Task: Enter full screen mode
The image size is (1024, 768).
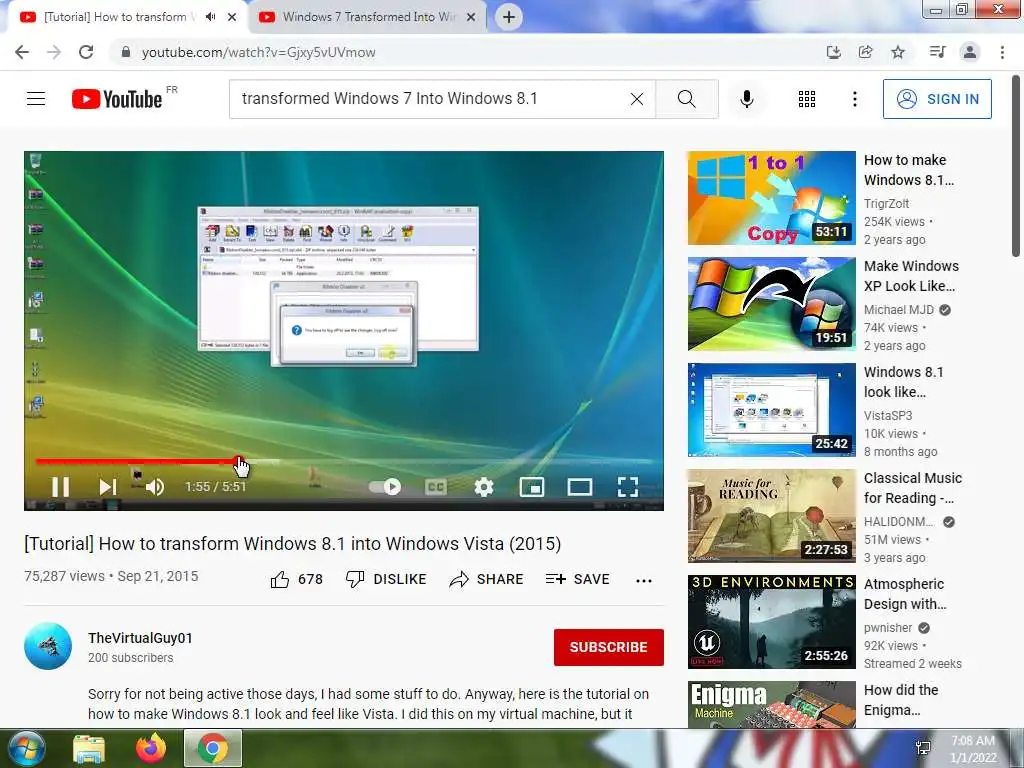Action: pos(628,487)
